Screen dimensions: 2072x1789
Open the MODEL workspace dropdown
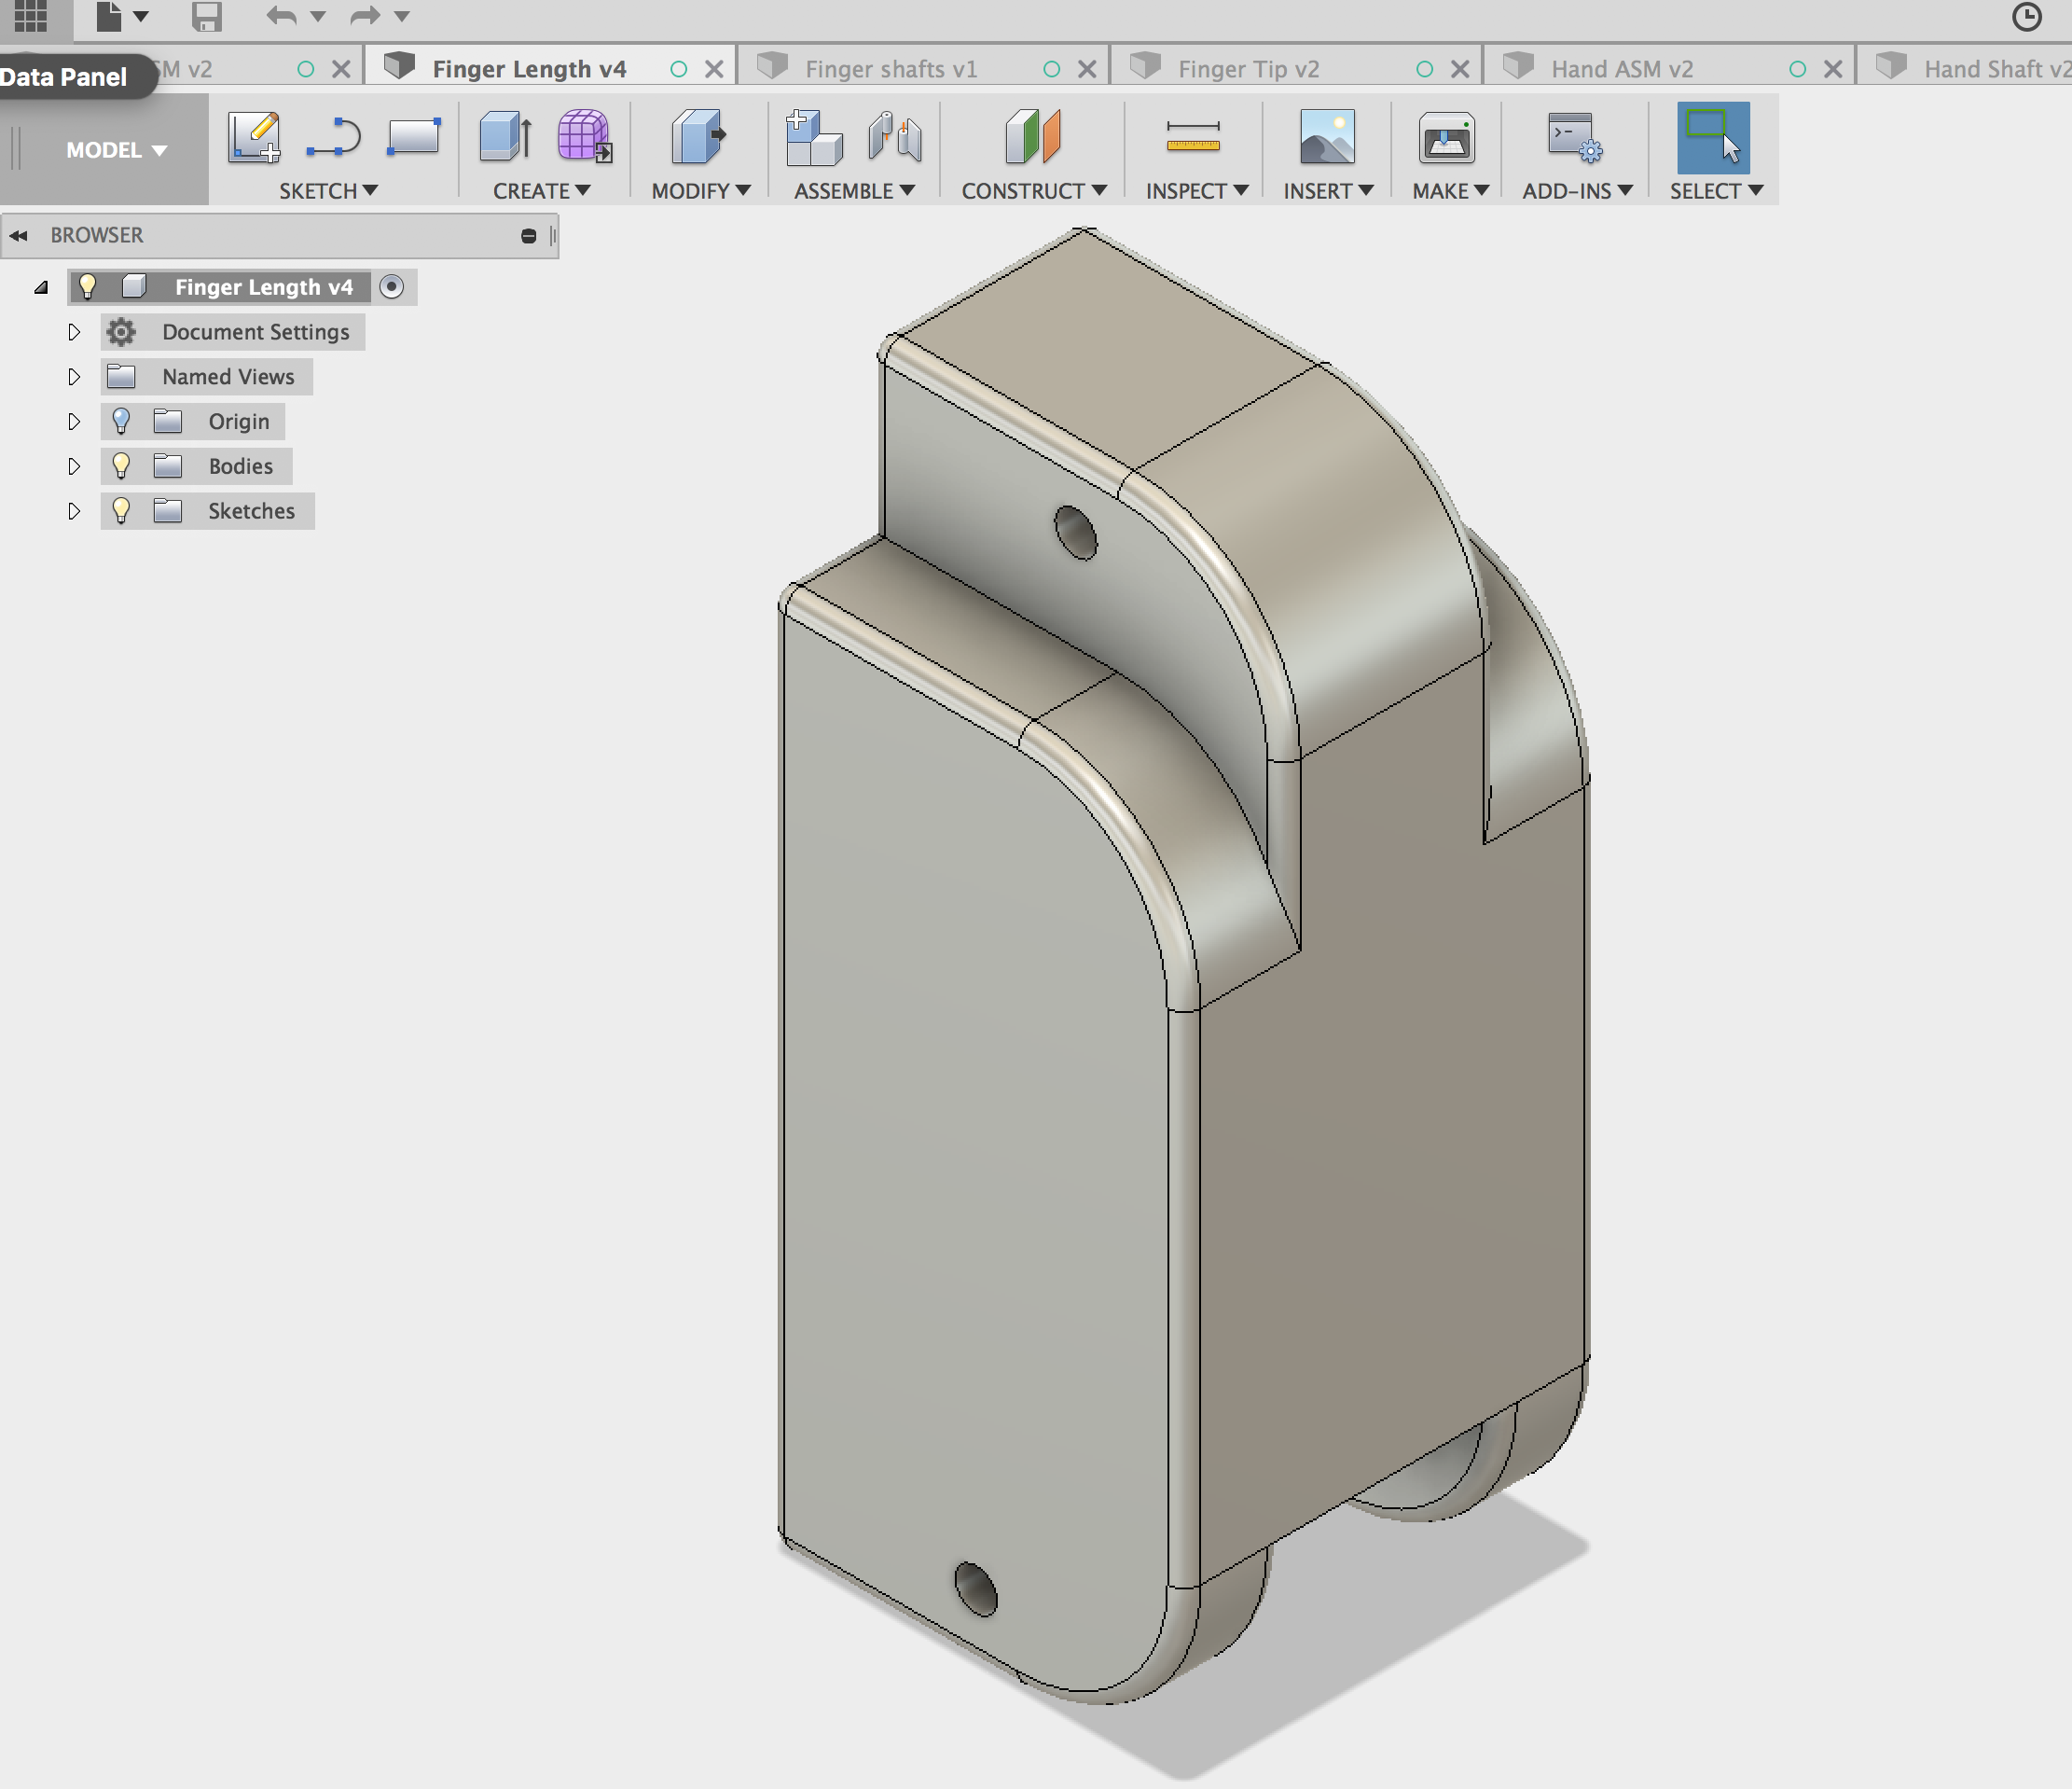click(116, 150)
